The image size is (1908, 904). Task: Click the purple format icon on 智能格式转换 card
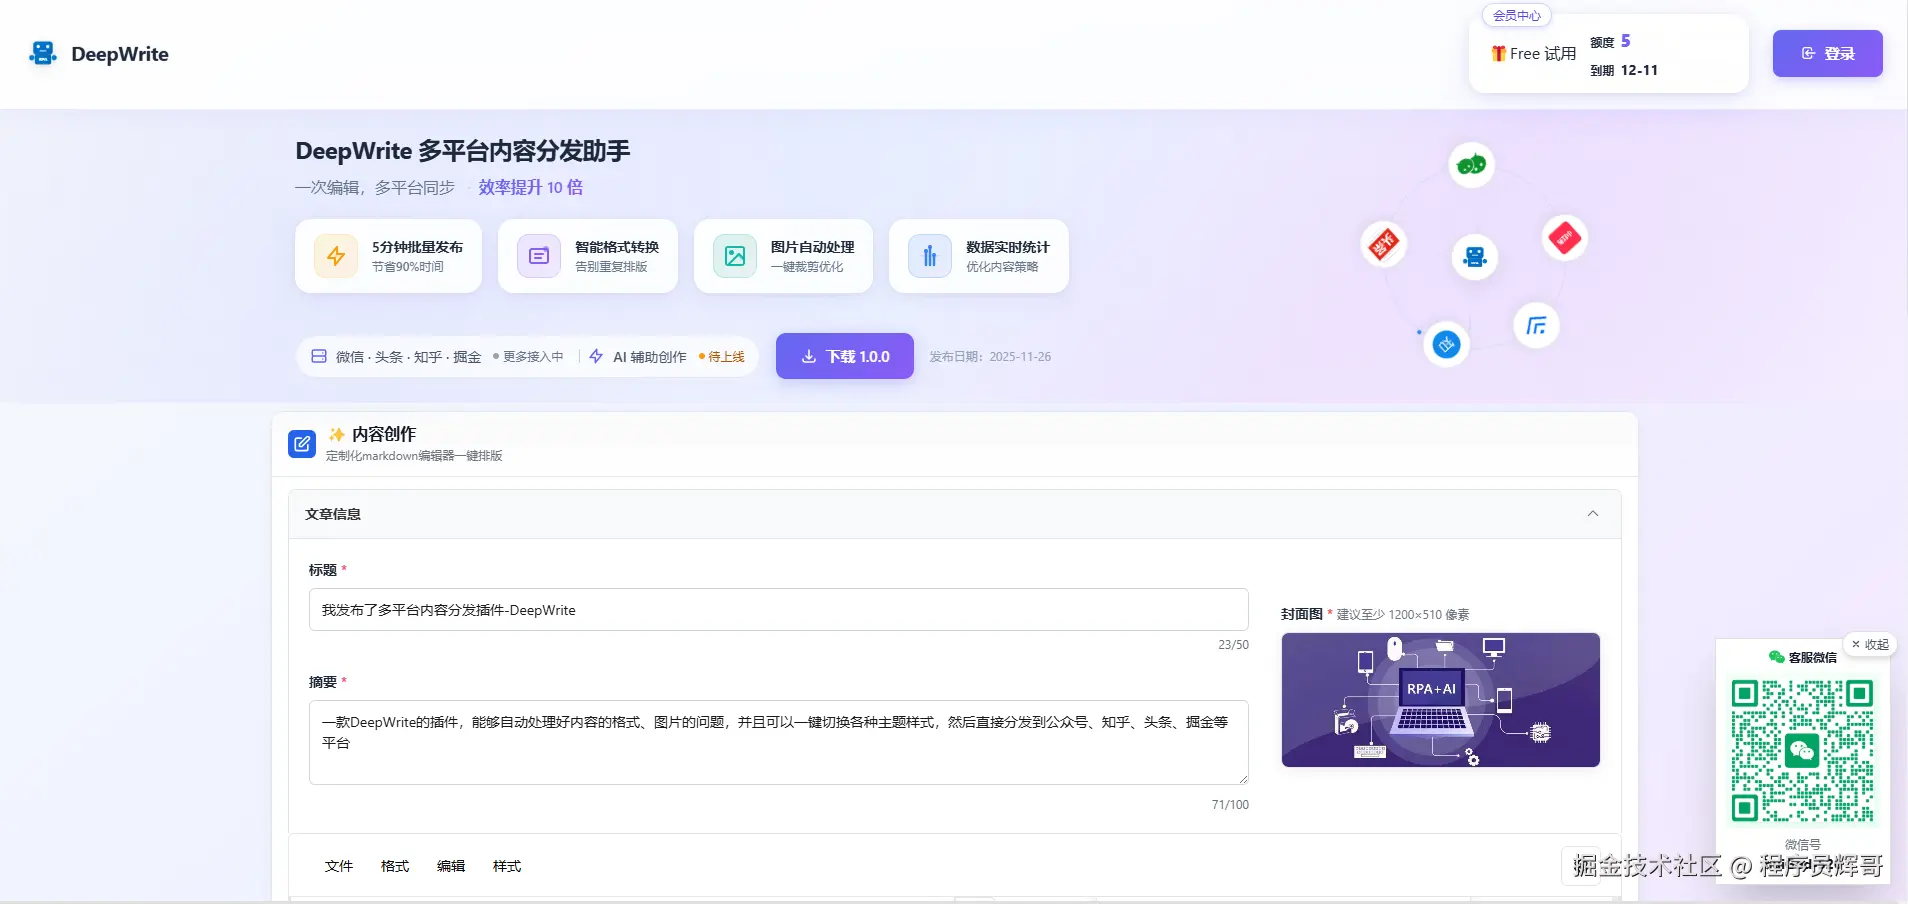[539, 256]
